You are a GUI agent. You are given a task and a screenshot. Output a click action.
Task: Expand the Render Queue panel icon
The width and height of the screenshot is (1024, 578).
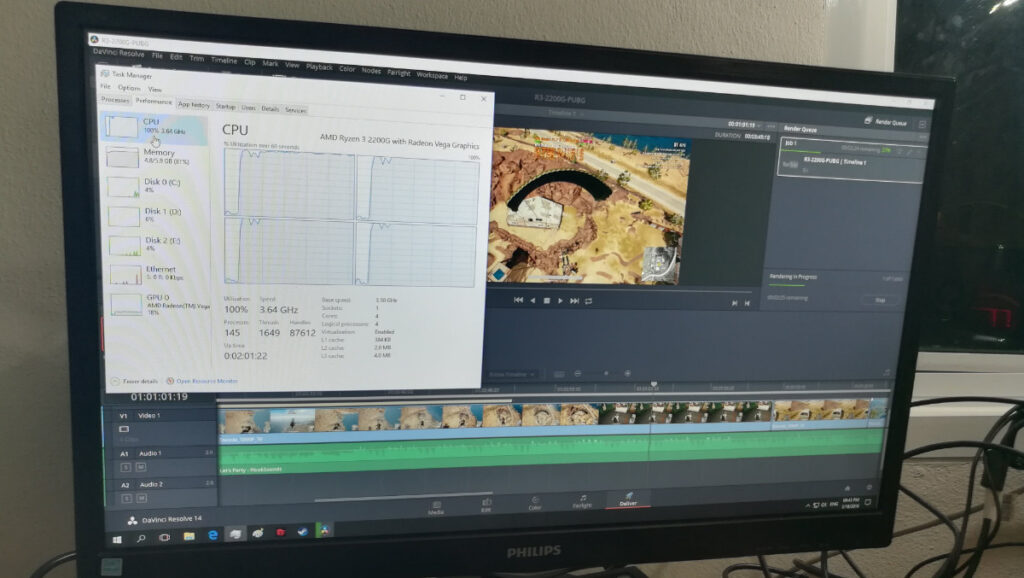[x=921, y=124]
